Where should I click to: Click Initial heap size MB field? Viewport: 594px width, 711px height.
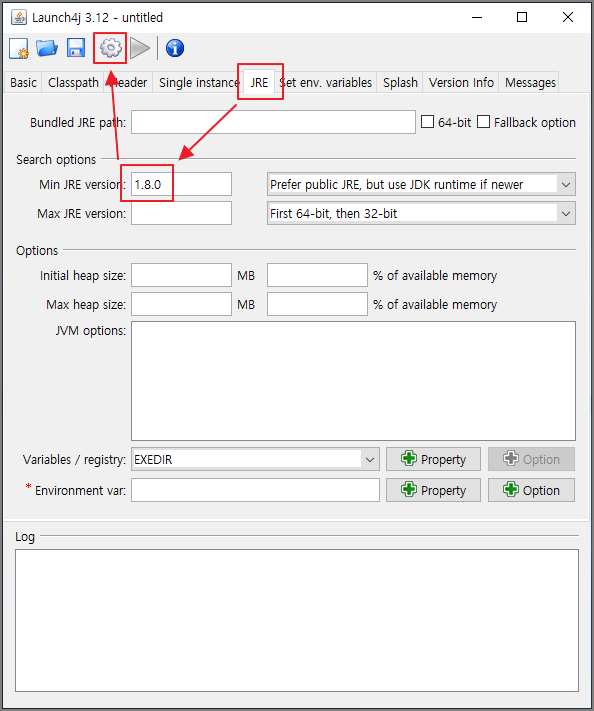coord(181,275)
